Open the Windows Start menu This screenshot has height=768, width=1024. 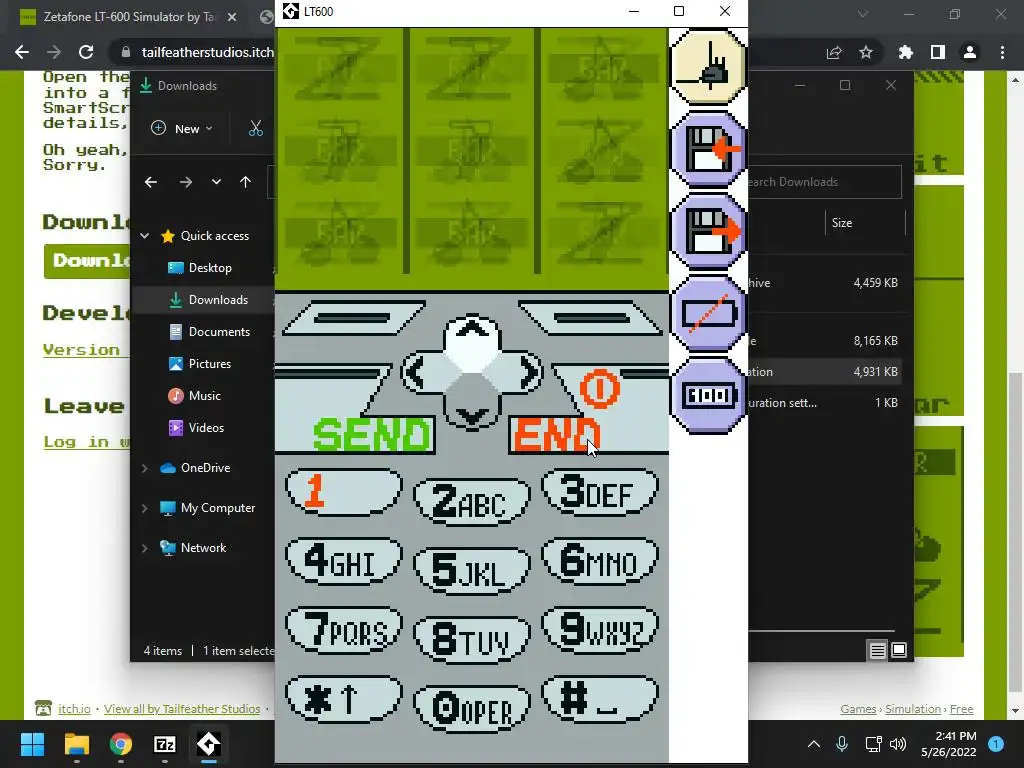click(x=32, y=744)
